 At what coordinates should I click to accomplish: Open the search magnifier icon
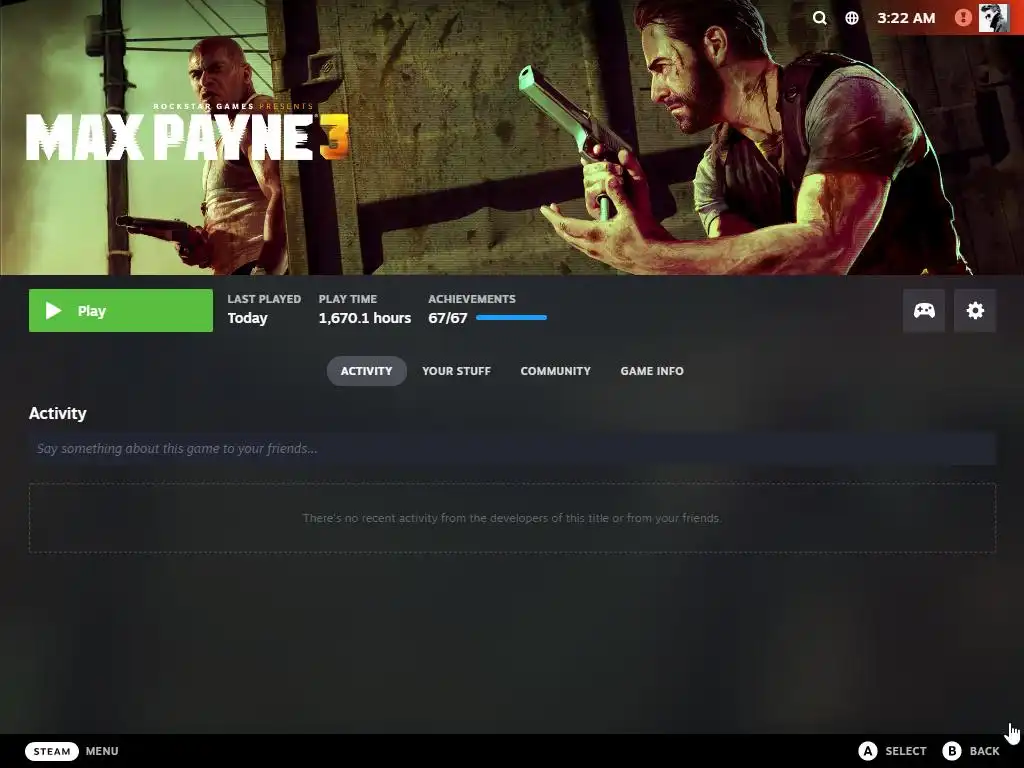point(819,18)
